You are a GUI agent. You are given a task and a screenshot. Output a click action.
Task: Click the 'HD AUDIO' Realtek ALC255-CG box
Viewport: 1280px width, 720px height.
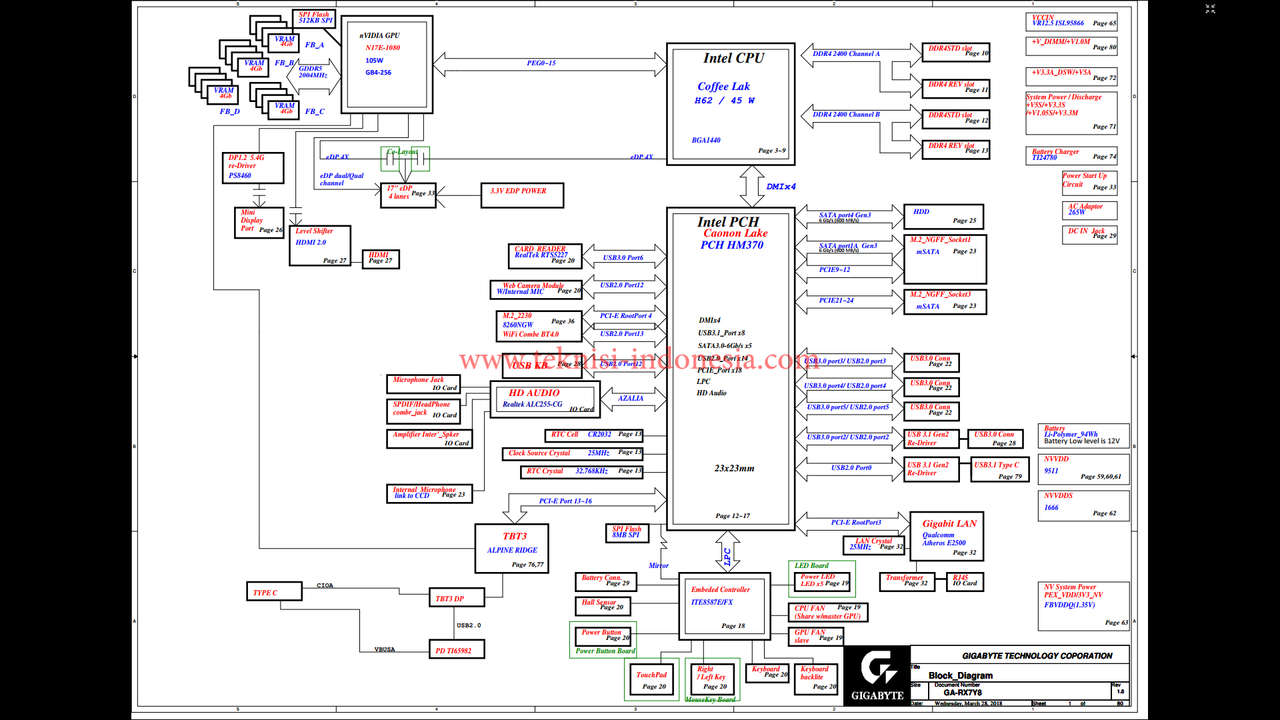(x=544, y=400)
